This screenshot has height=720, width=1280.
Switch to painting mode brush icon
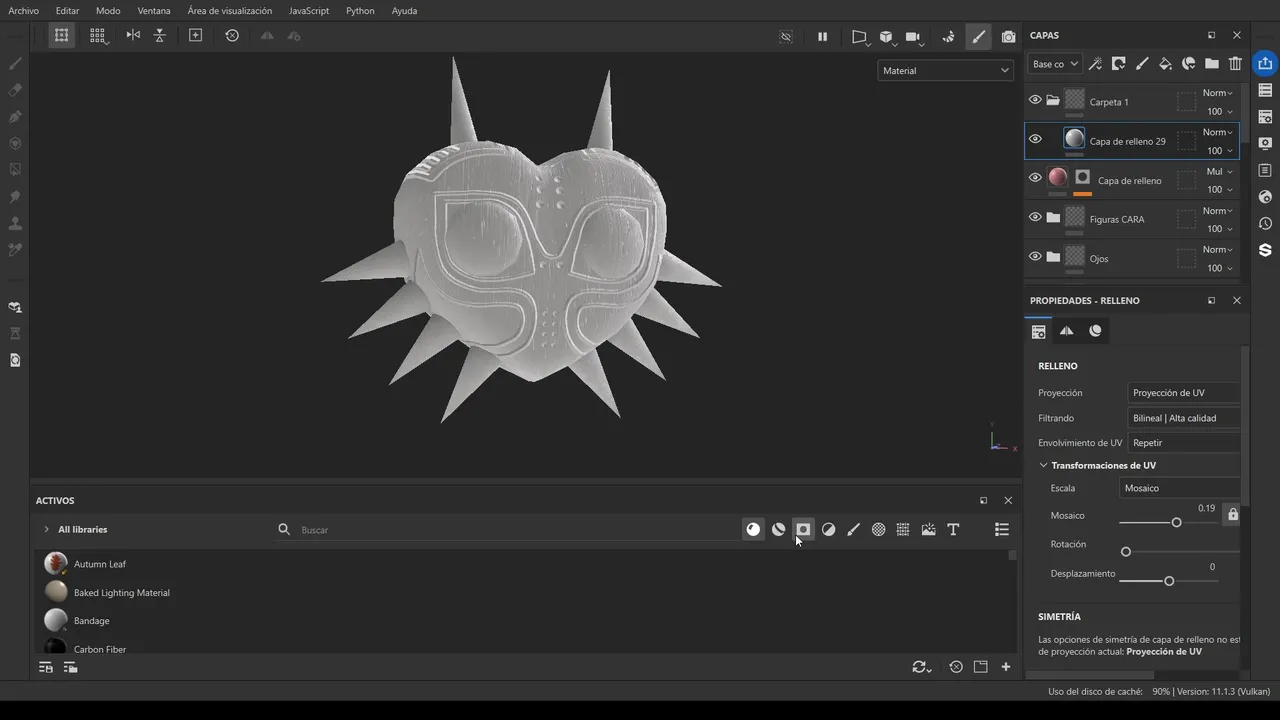point(978,36)
